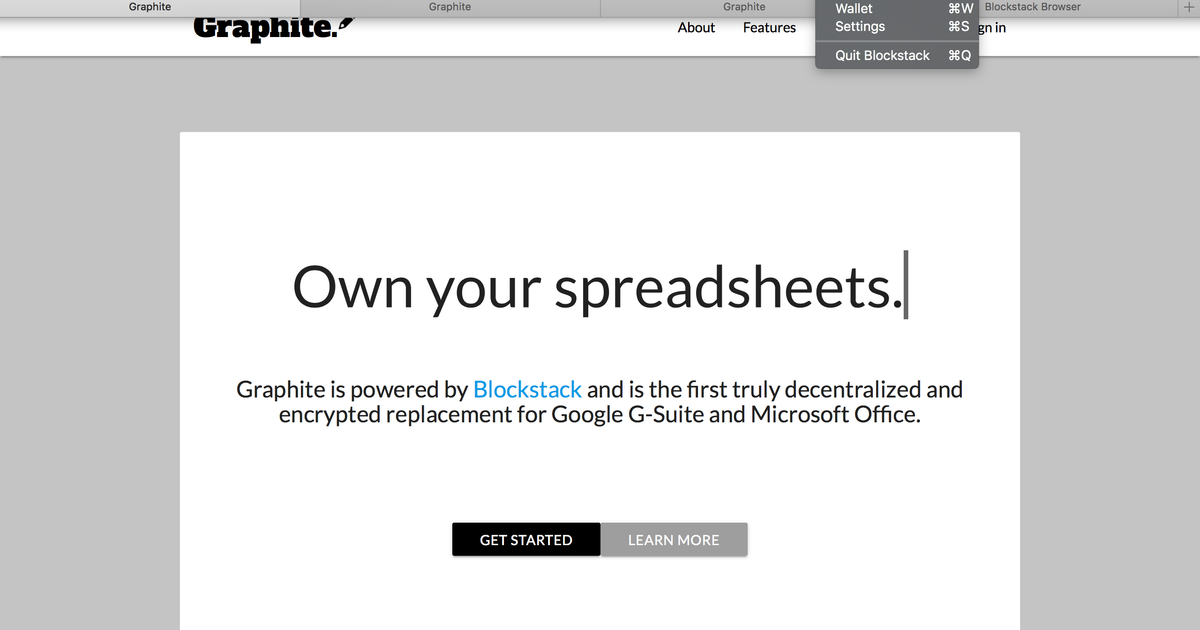Screen dimensions: 1200x630
Task: Switch to the first Graphite tab
Action: (150, 7)
